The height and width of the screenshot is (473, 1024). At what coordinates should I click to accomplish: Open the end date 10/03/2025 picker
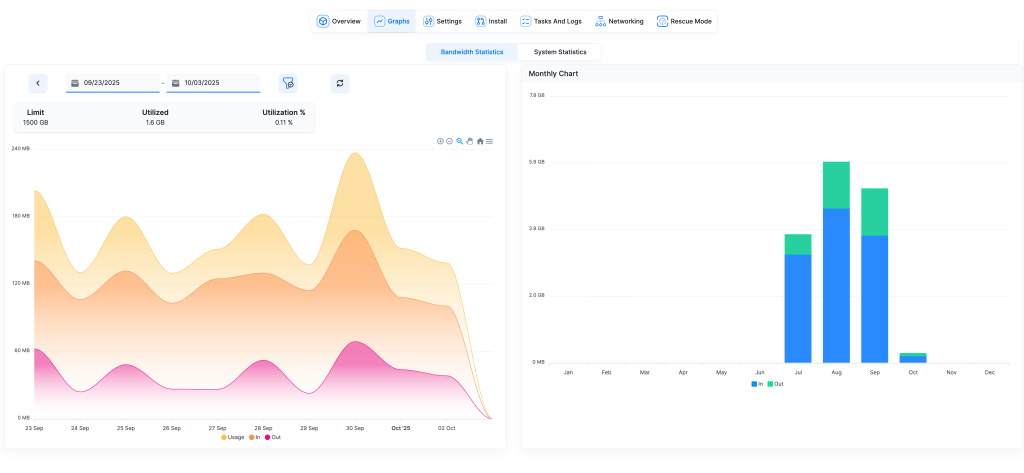[x=213, y=83]
